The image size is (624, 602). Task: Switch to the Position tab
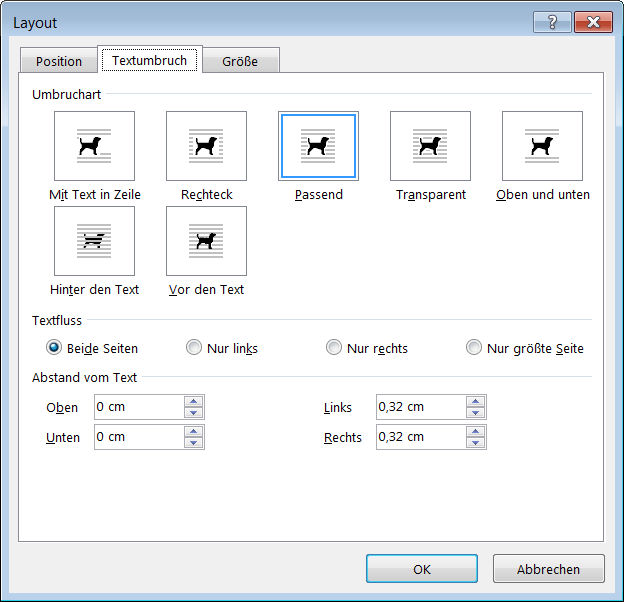tap(59, 61)
